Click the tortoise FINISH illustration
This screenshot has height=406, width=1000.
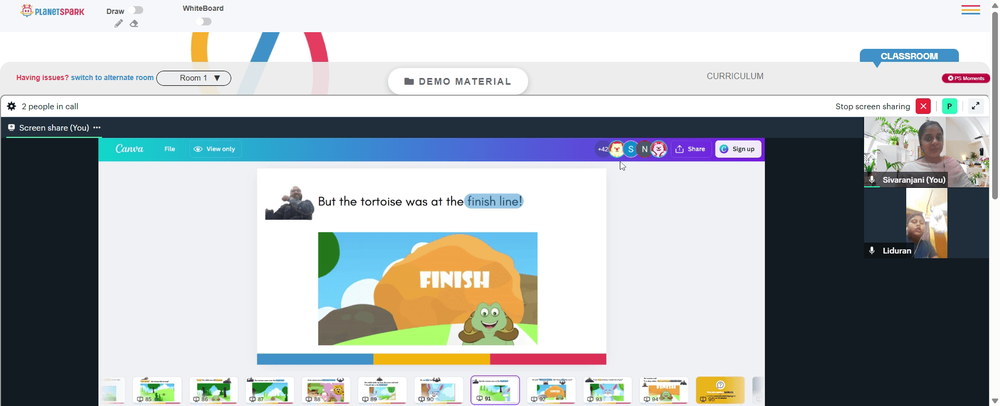point(428,289)
